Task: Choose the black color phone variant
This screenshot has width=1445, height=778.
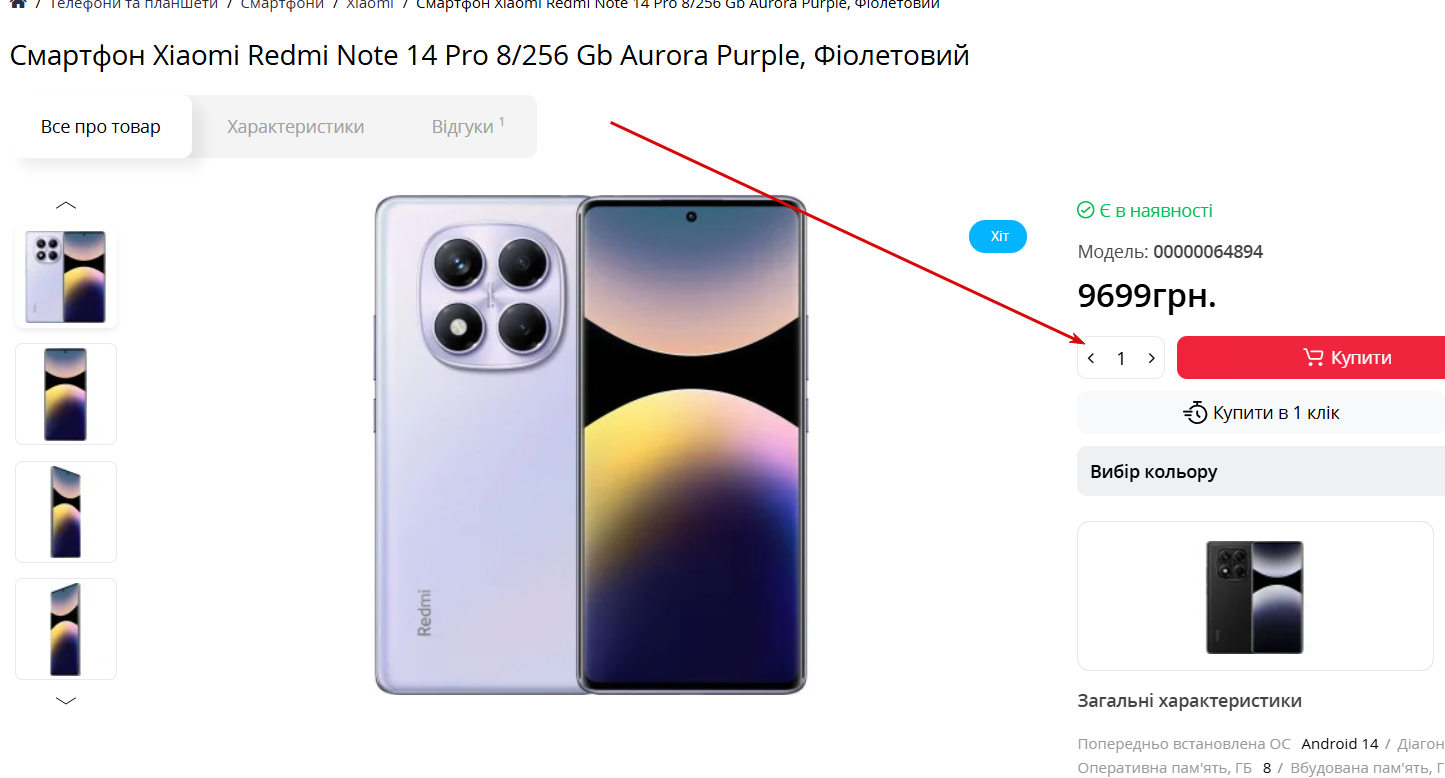Action: (1255, 597)
